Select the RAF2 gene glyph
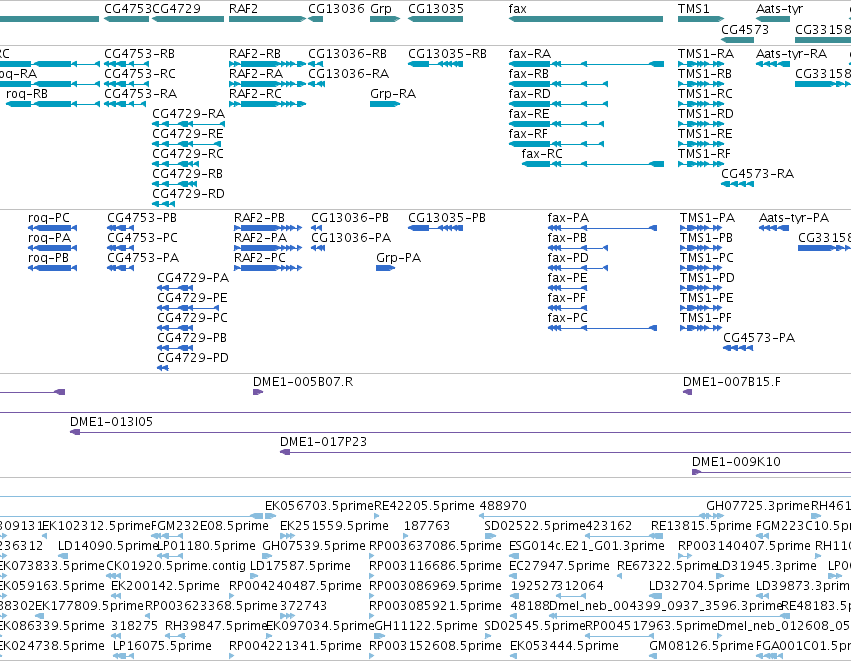Viewport: 851px width, 661px height. coord(267,19)
